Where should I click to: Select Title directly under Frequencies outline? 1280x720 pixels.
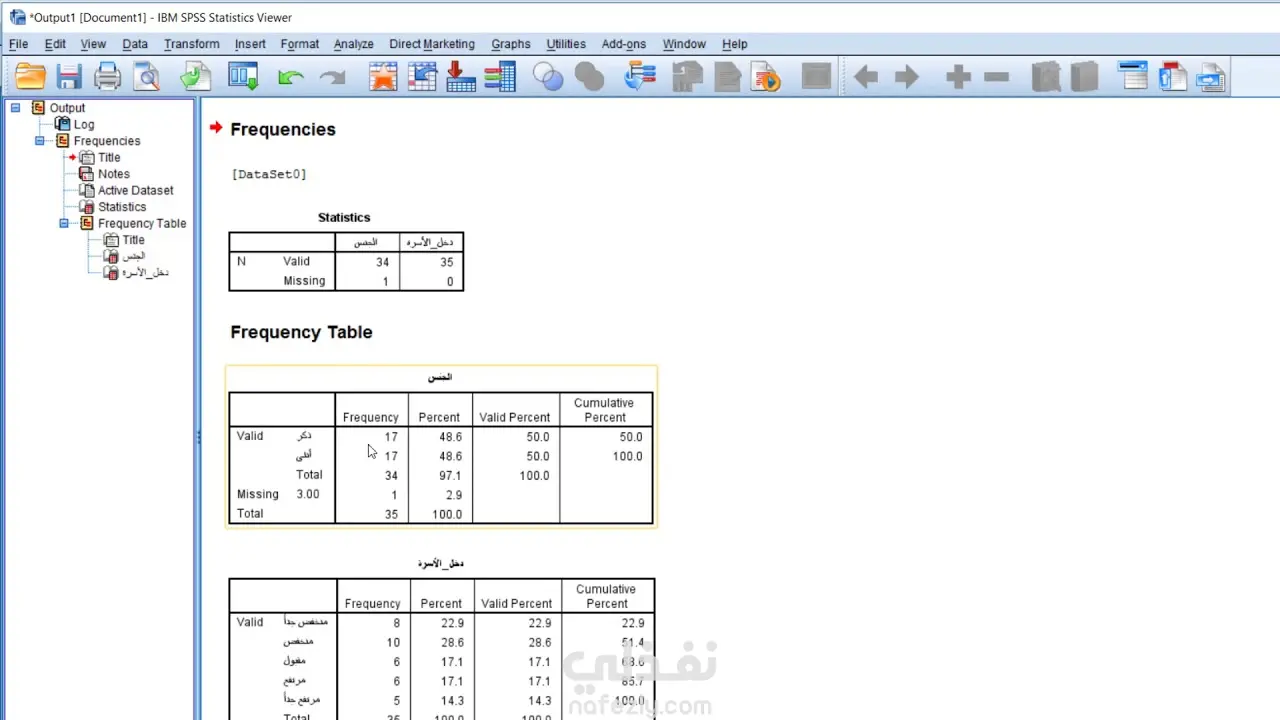click(x=109, y=158)
